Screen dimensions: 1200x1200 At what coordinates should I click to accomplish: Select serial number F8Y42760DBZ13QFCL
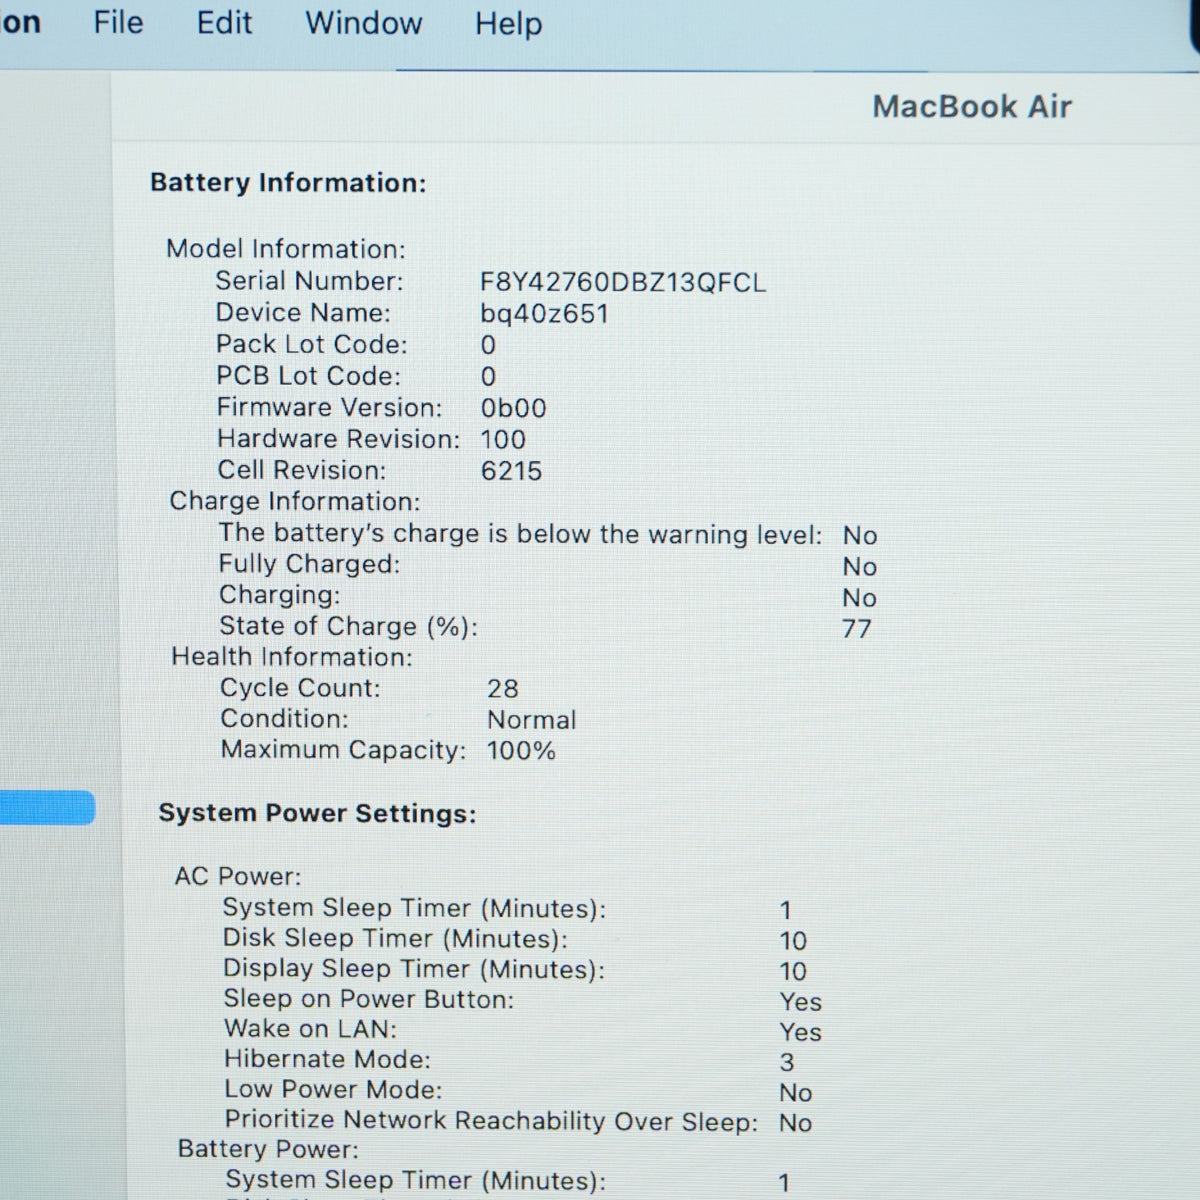click(x=623, y=283)
